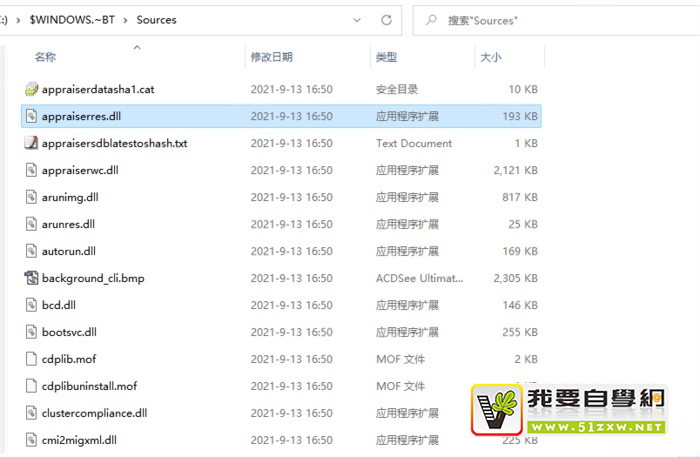This screenshot has height=457, width=700.
Task: Click the bcd.dll file icon
Action: coord(31,304)
